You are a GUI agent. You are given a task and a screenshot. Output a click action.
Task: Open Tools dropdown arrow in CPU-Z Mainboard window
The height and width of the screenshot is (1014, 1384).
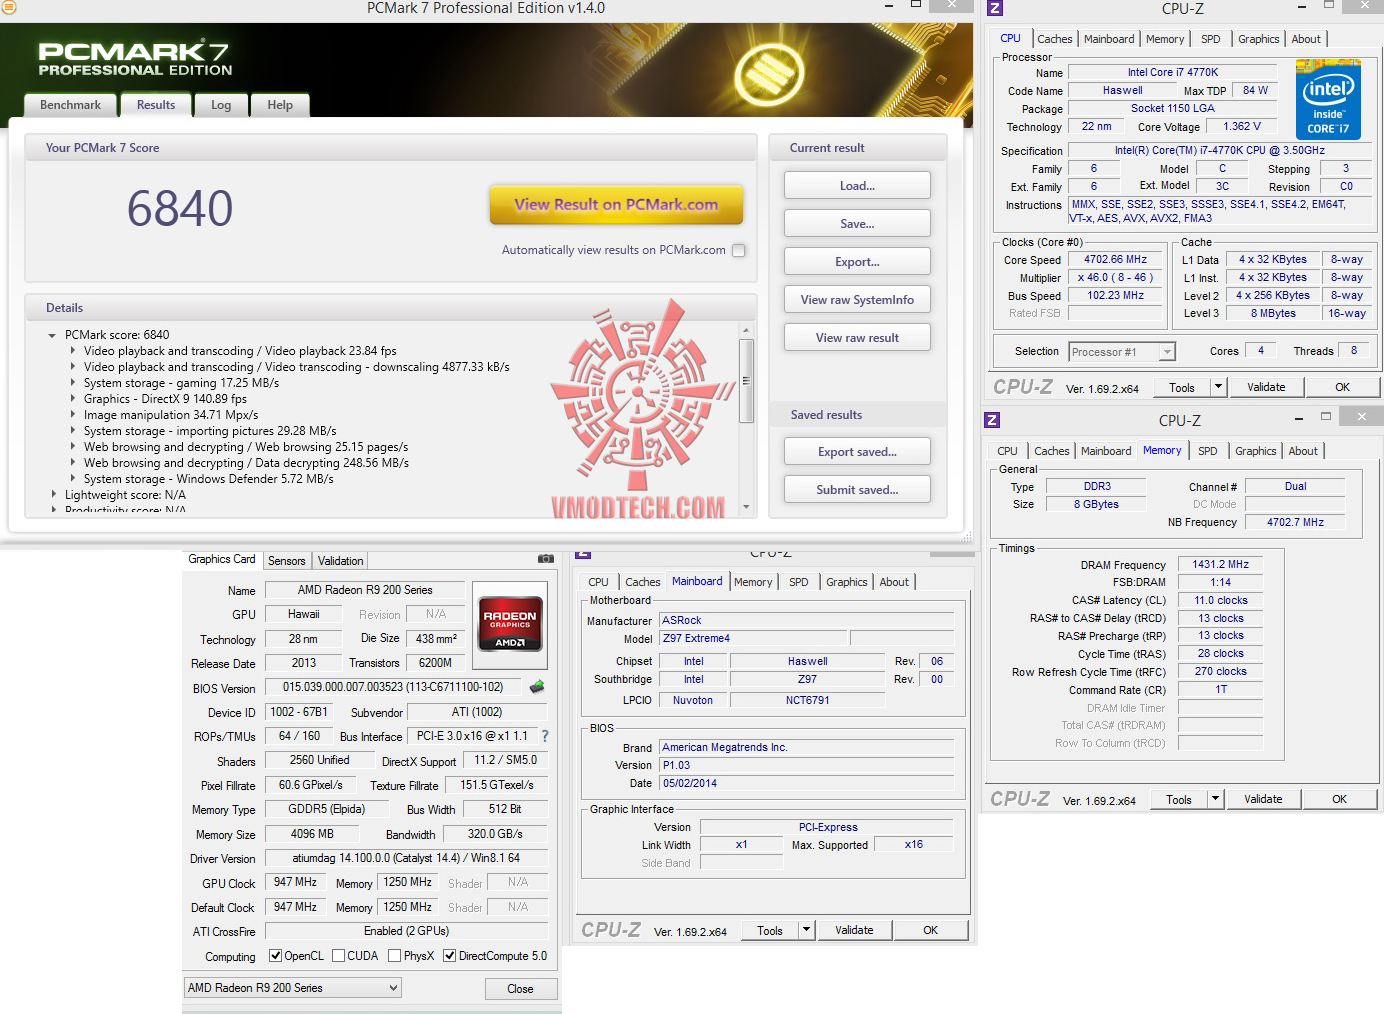tap(806, 930)
